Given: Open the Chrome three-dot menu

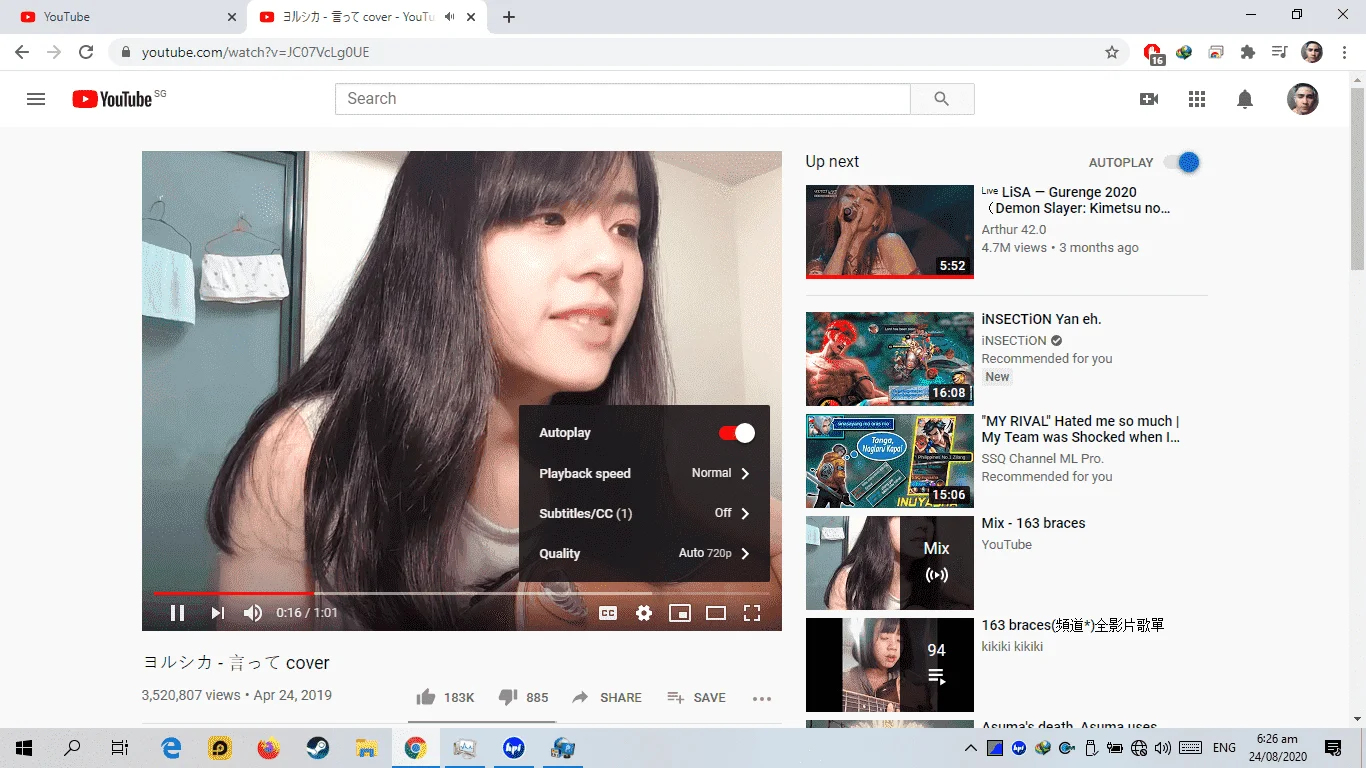Looking at the screenshot, I should pyautogui.click(x=1343, y=52).
